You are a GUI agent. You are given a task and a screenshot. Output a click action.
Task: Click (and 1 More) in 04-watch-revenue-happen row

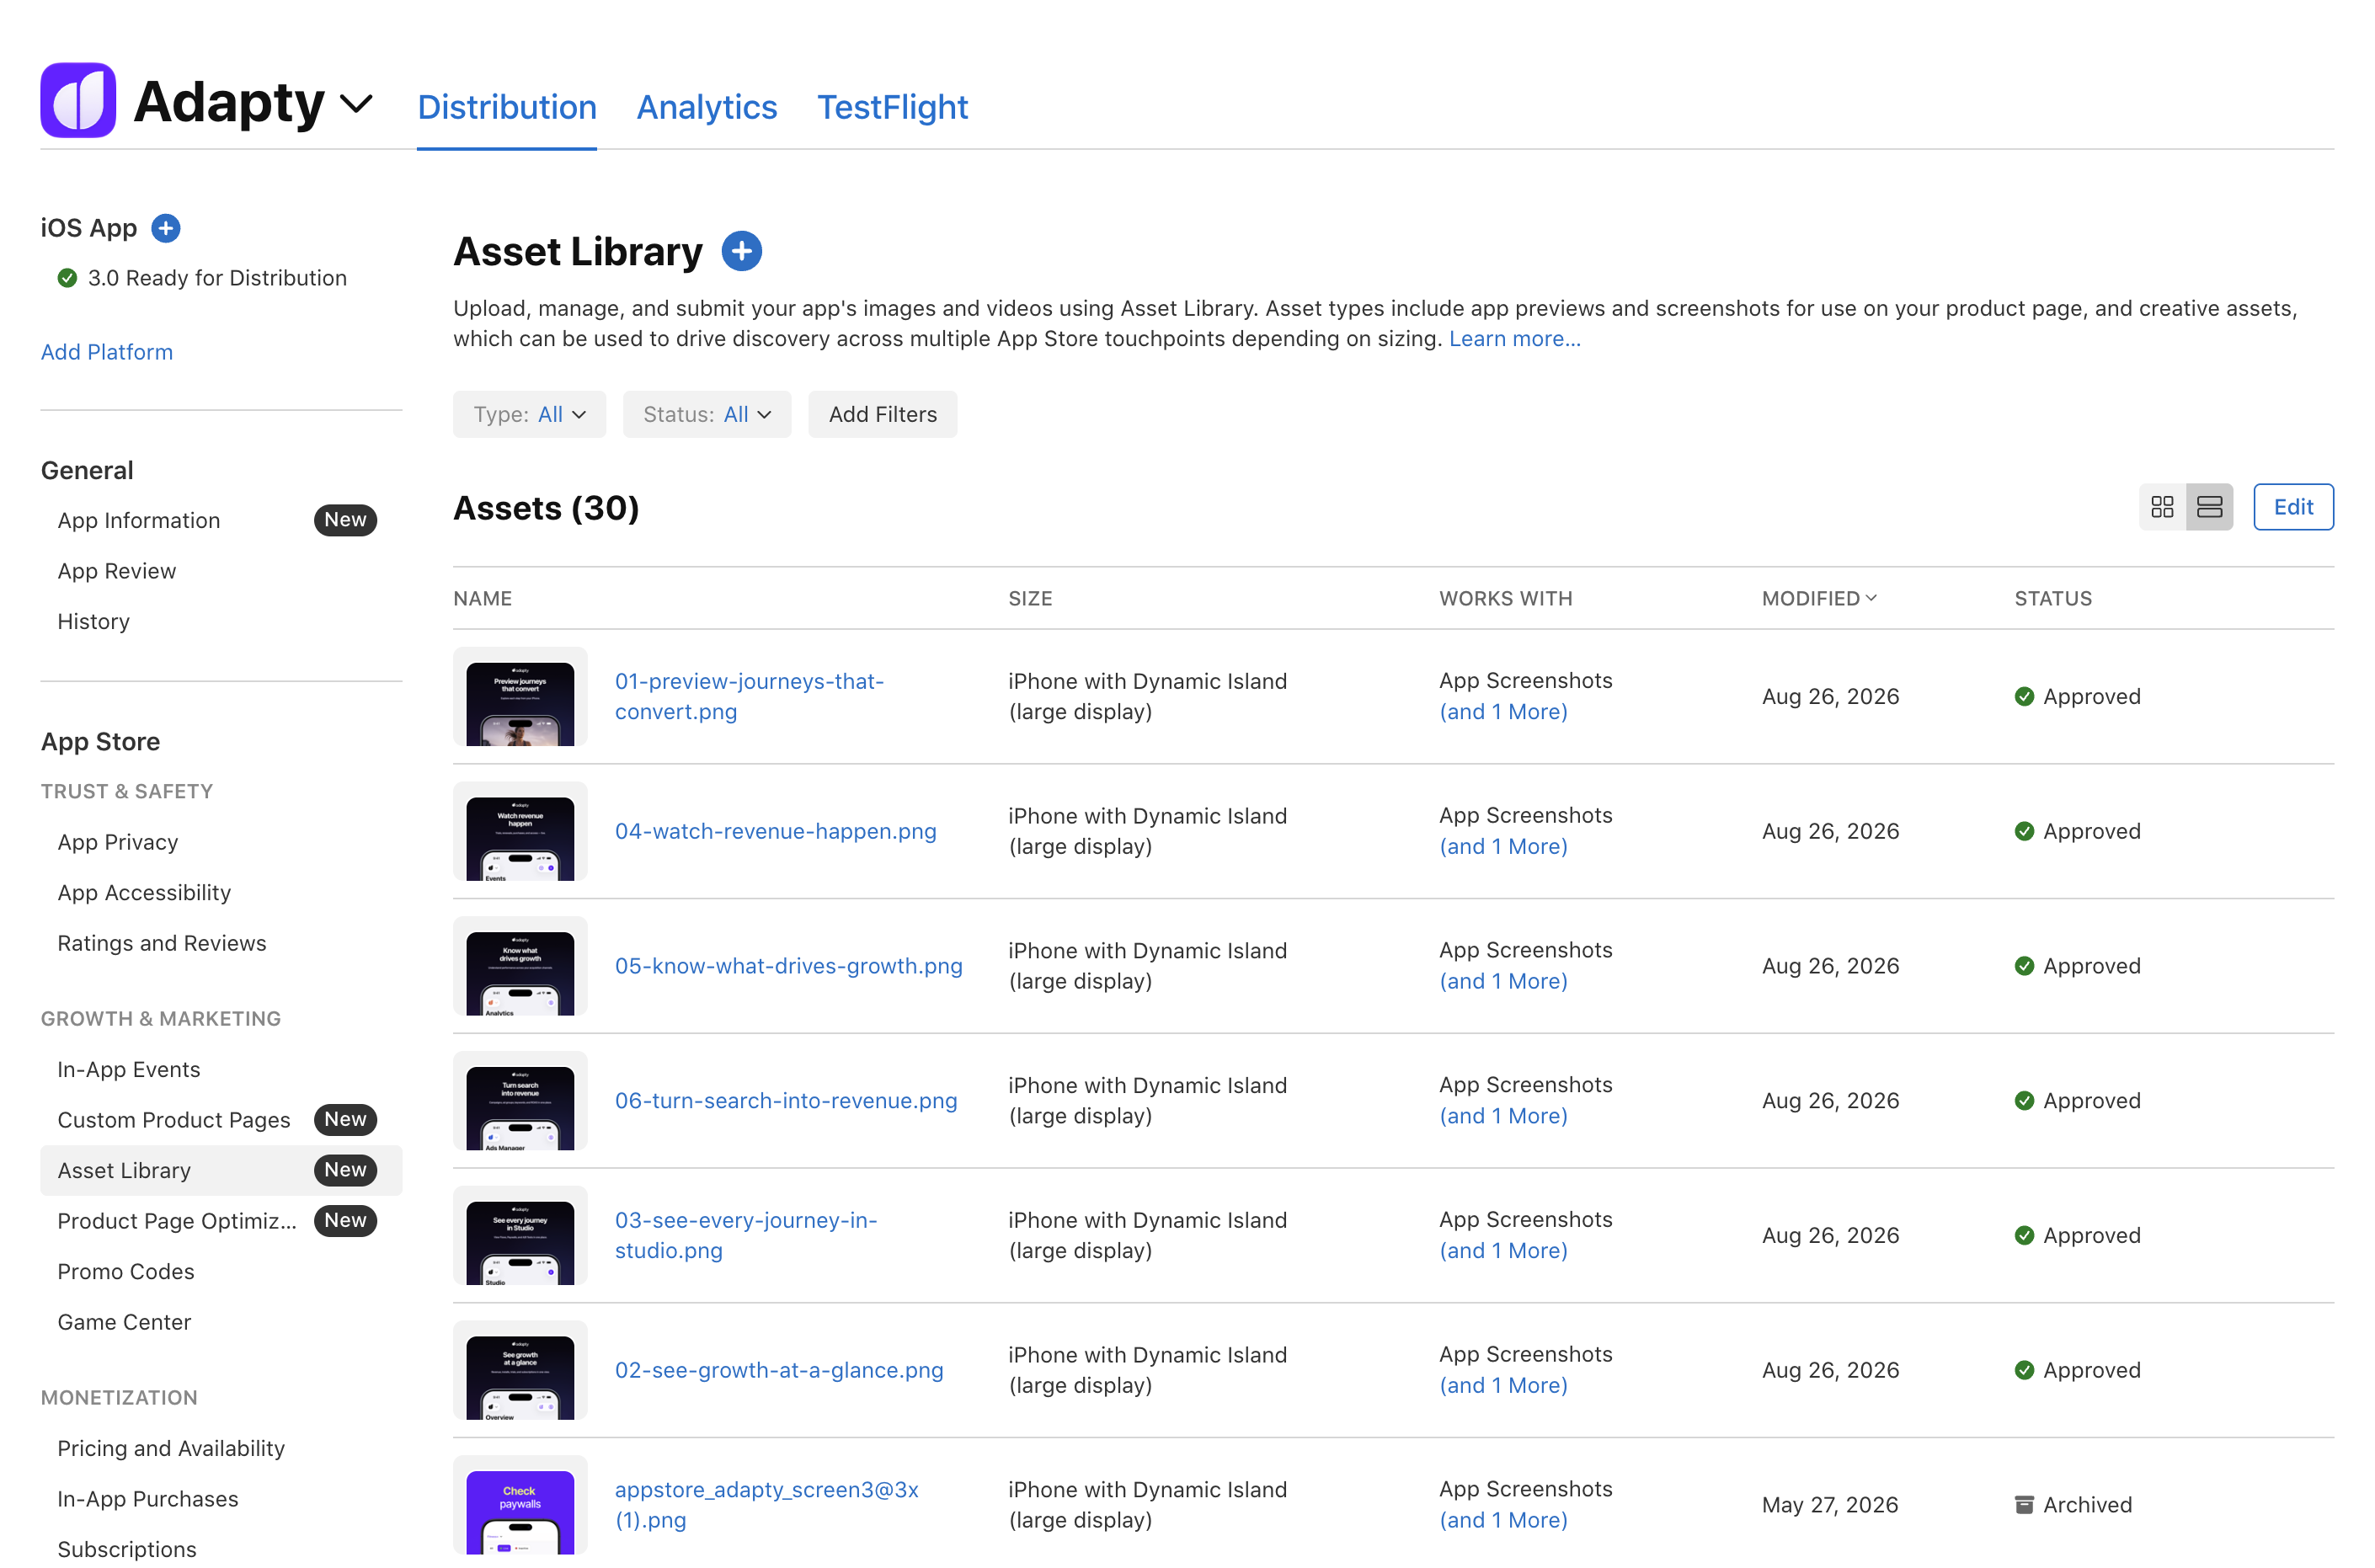click(1503, 846)
